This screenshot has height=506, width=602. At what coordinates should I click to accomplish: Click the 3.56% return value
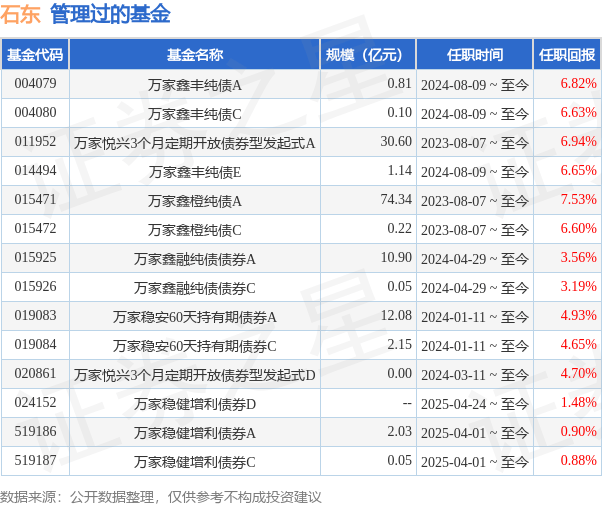[578, 257]
